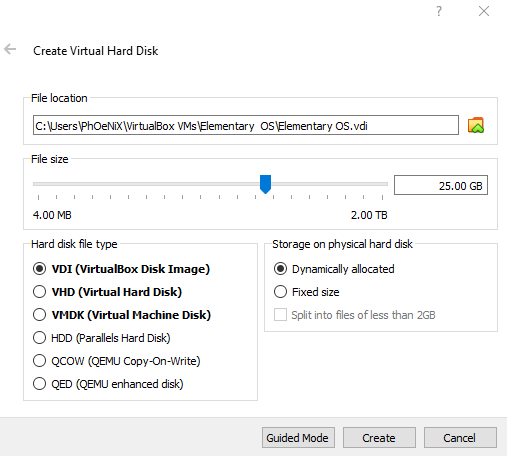Click the Create button
Screen dimensions: 507x456
[379, 438]
